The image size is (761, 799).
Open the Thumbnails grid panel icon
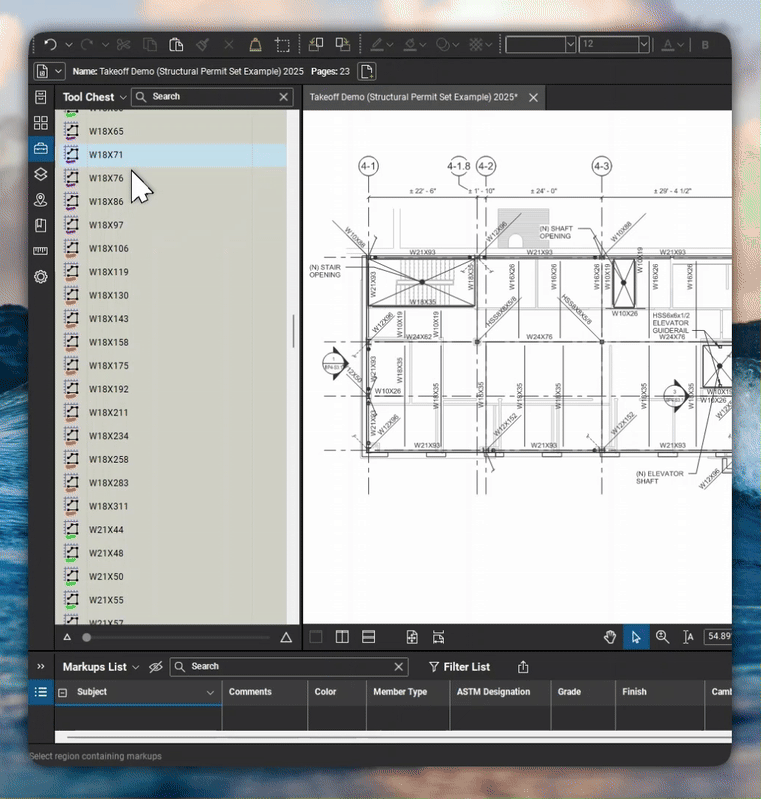pyautogui.click(x=41, y=123)
